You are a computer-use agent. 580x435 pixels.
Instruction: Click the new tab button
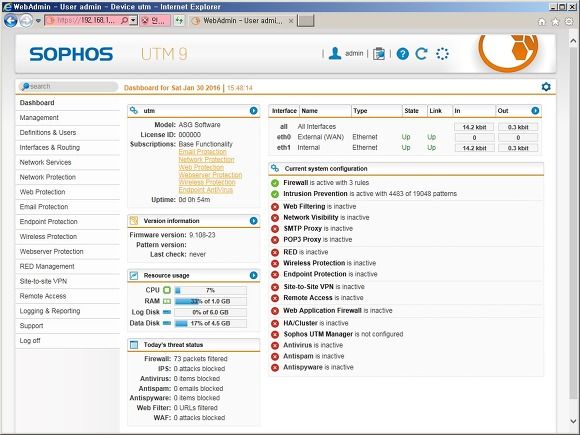(x=306, y=21)
